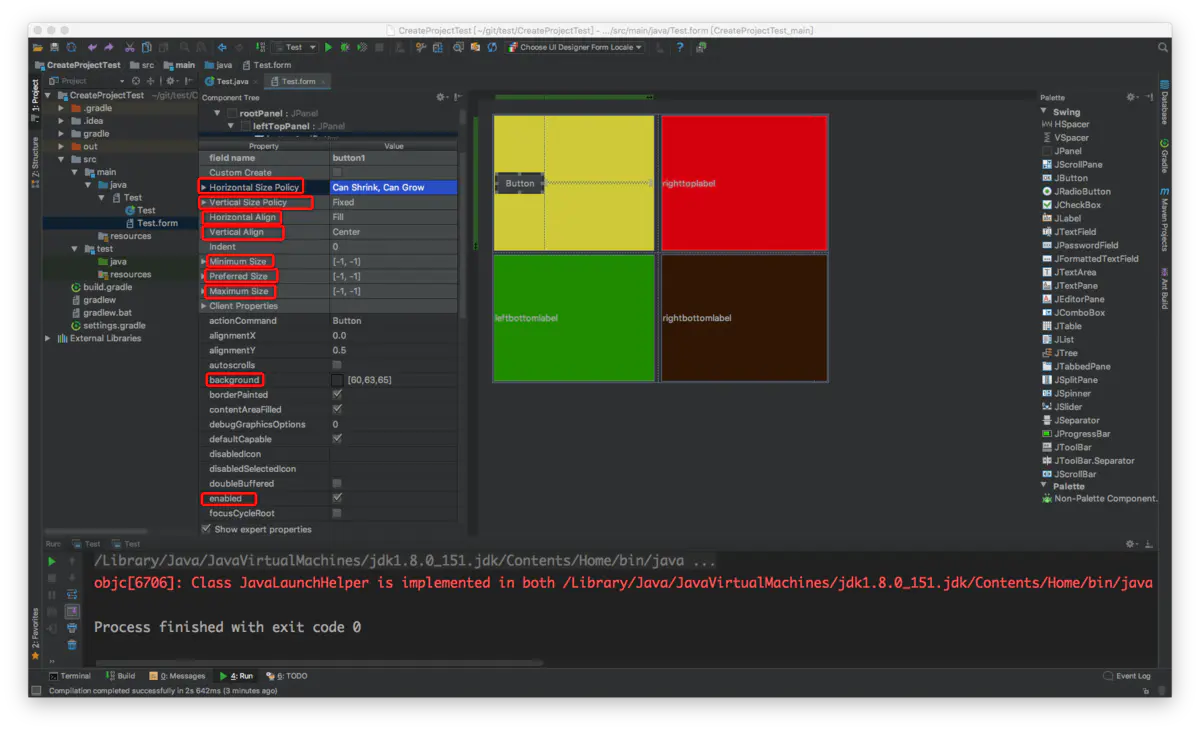Toggle the focusCycleRoot checkbox
Image resolution: width=1200 pixels, height=731 pixels.
coord(337,513)
